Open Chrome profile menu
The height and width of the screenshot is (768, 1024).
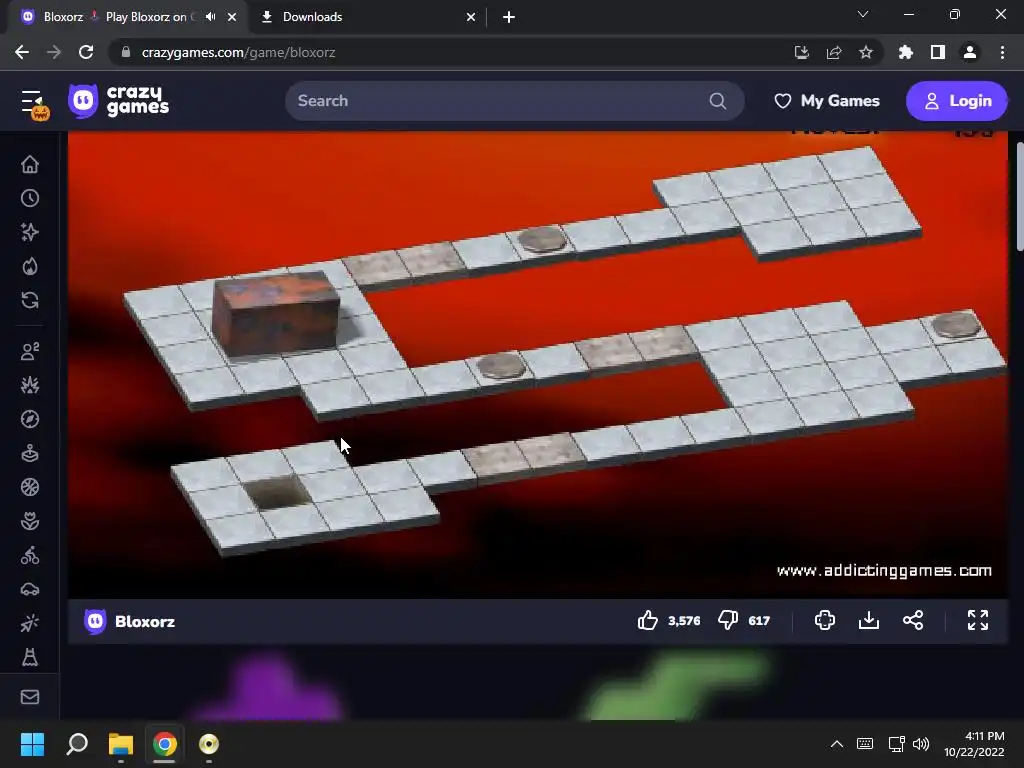tap(970, 52)
